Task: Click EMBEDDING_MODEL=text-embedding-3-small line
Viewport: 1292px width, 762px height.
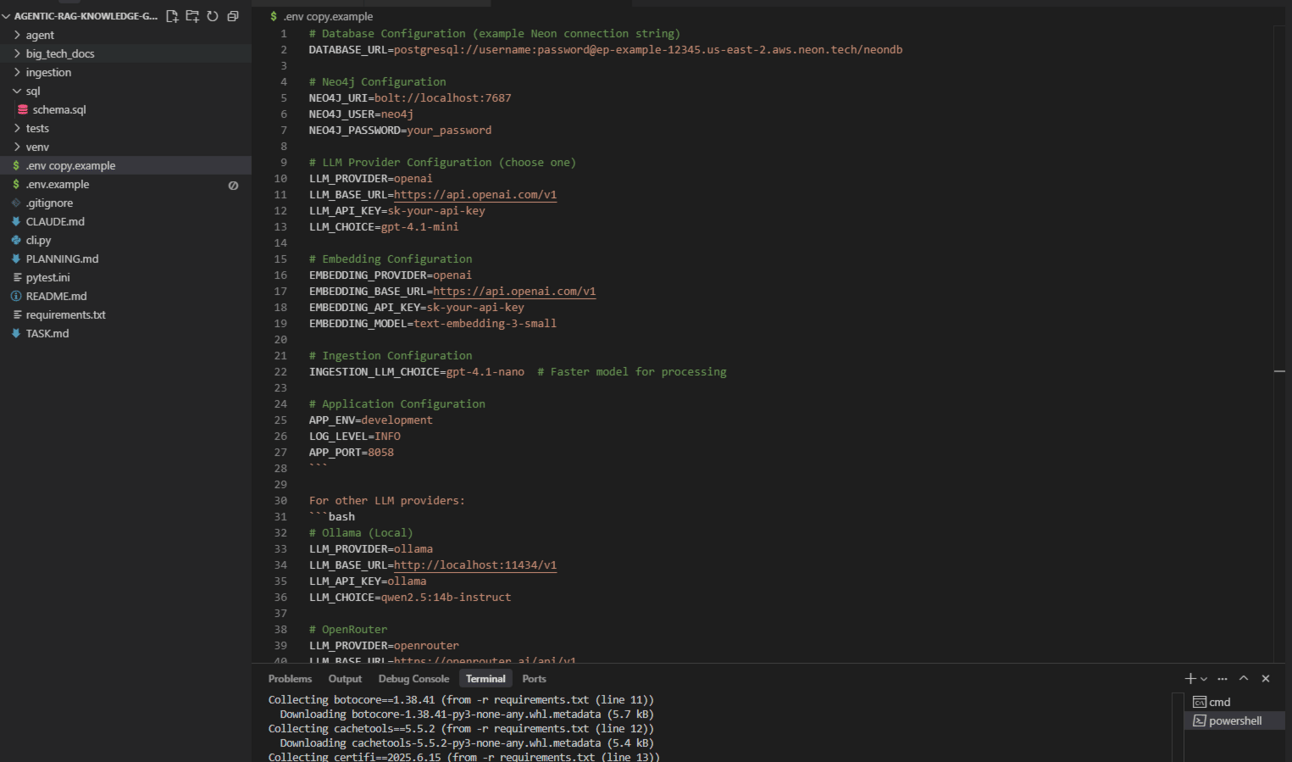Action: click(433, 324)
